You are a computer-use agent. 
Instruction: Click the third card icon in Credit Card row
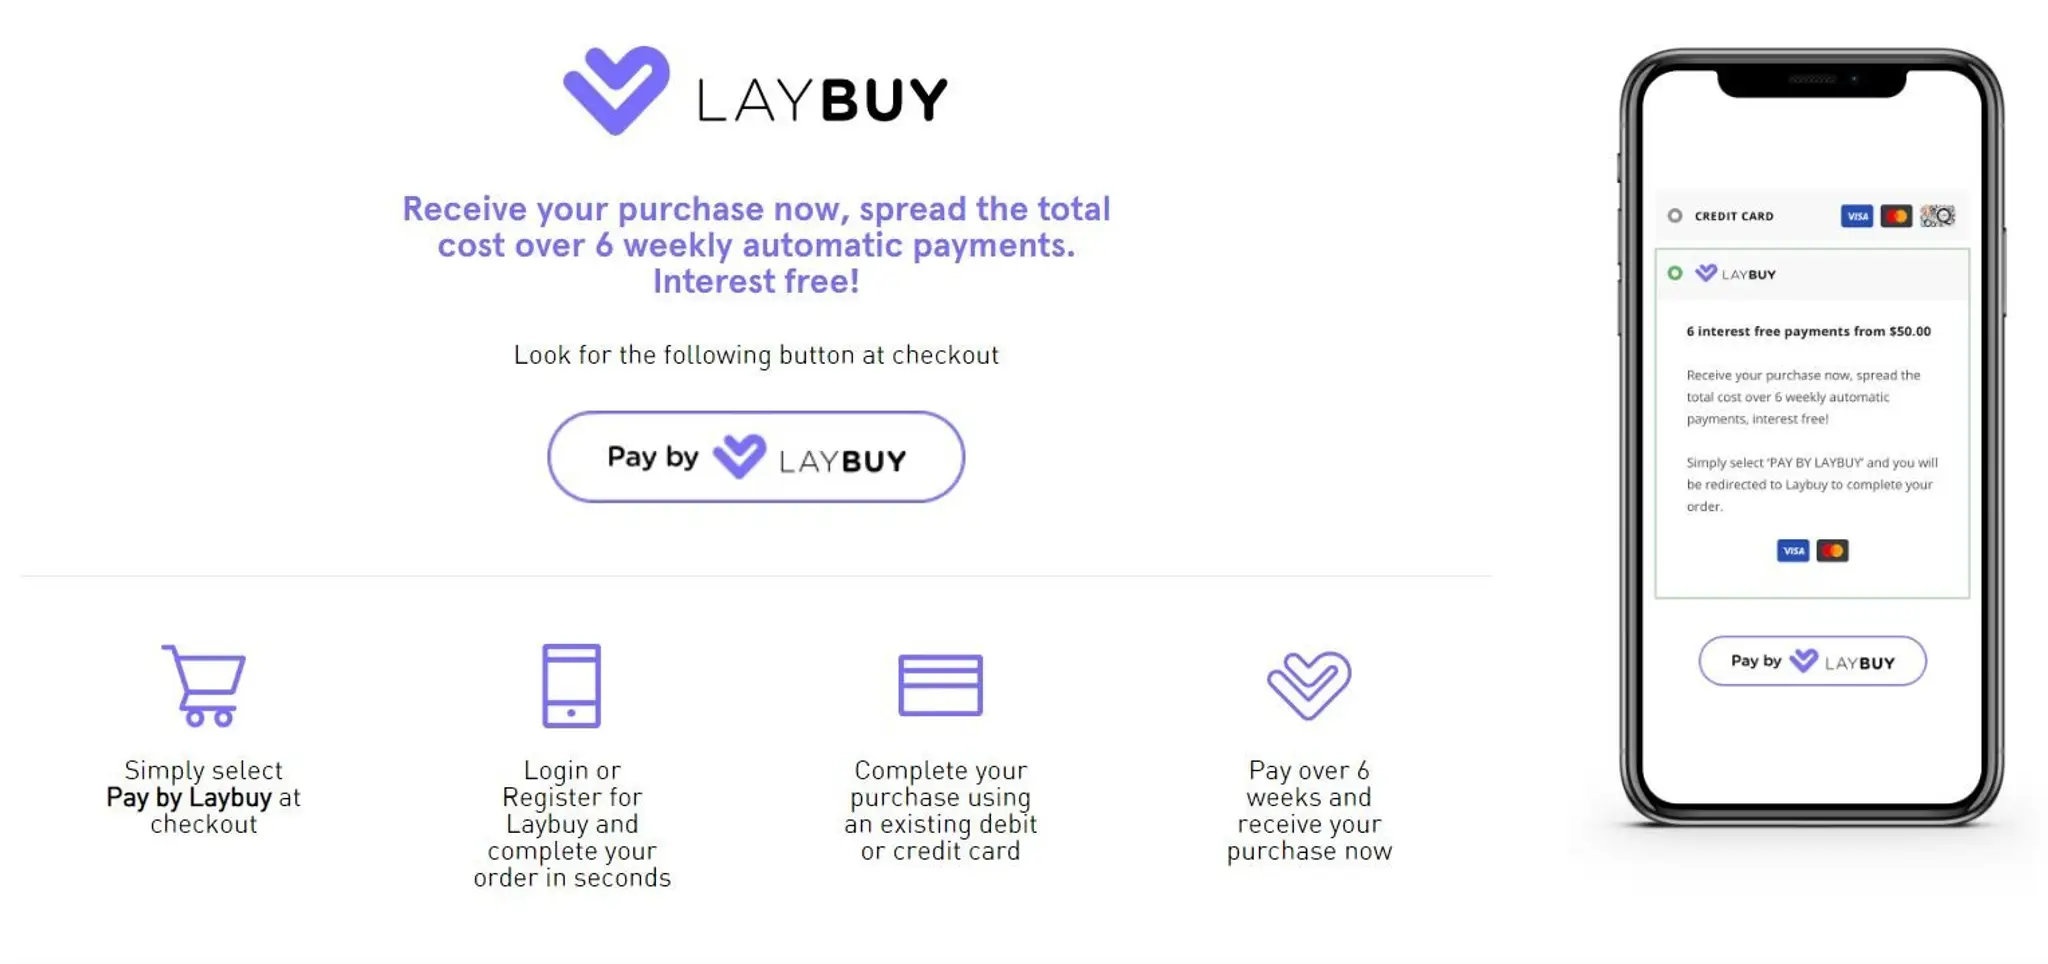[x=1937, y=216]
